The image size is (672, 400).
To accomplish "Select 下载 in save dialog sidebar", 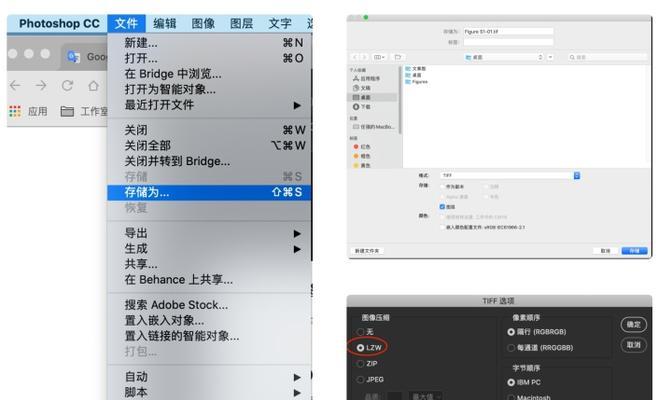I will [362, 107].
